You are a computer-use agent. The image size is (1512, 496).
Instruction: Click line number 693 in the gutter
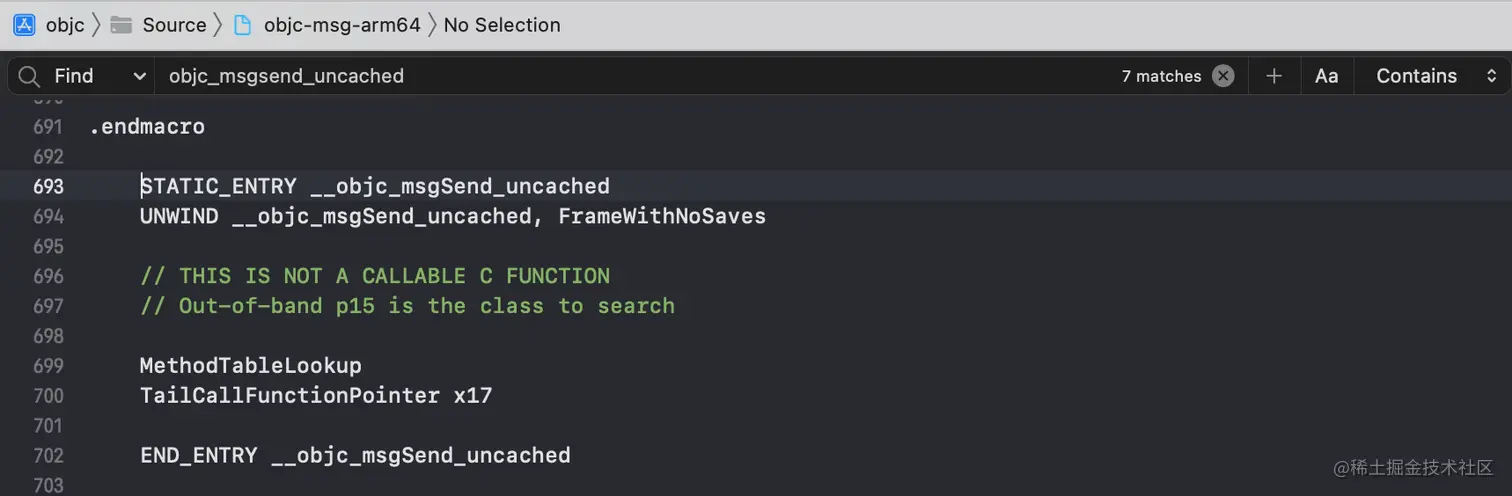[48, 187]
